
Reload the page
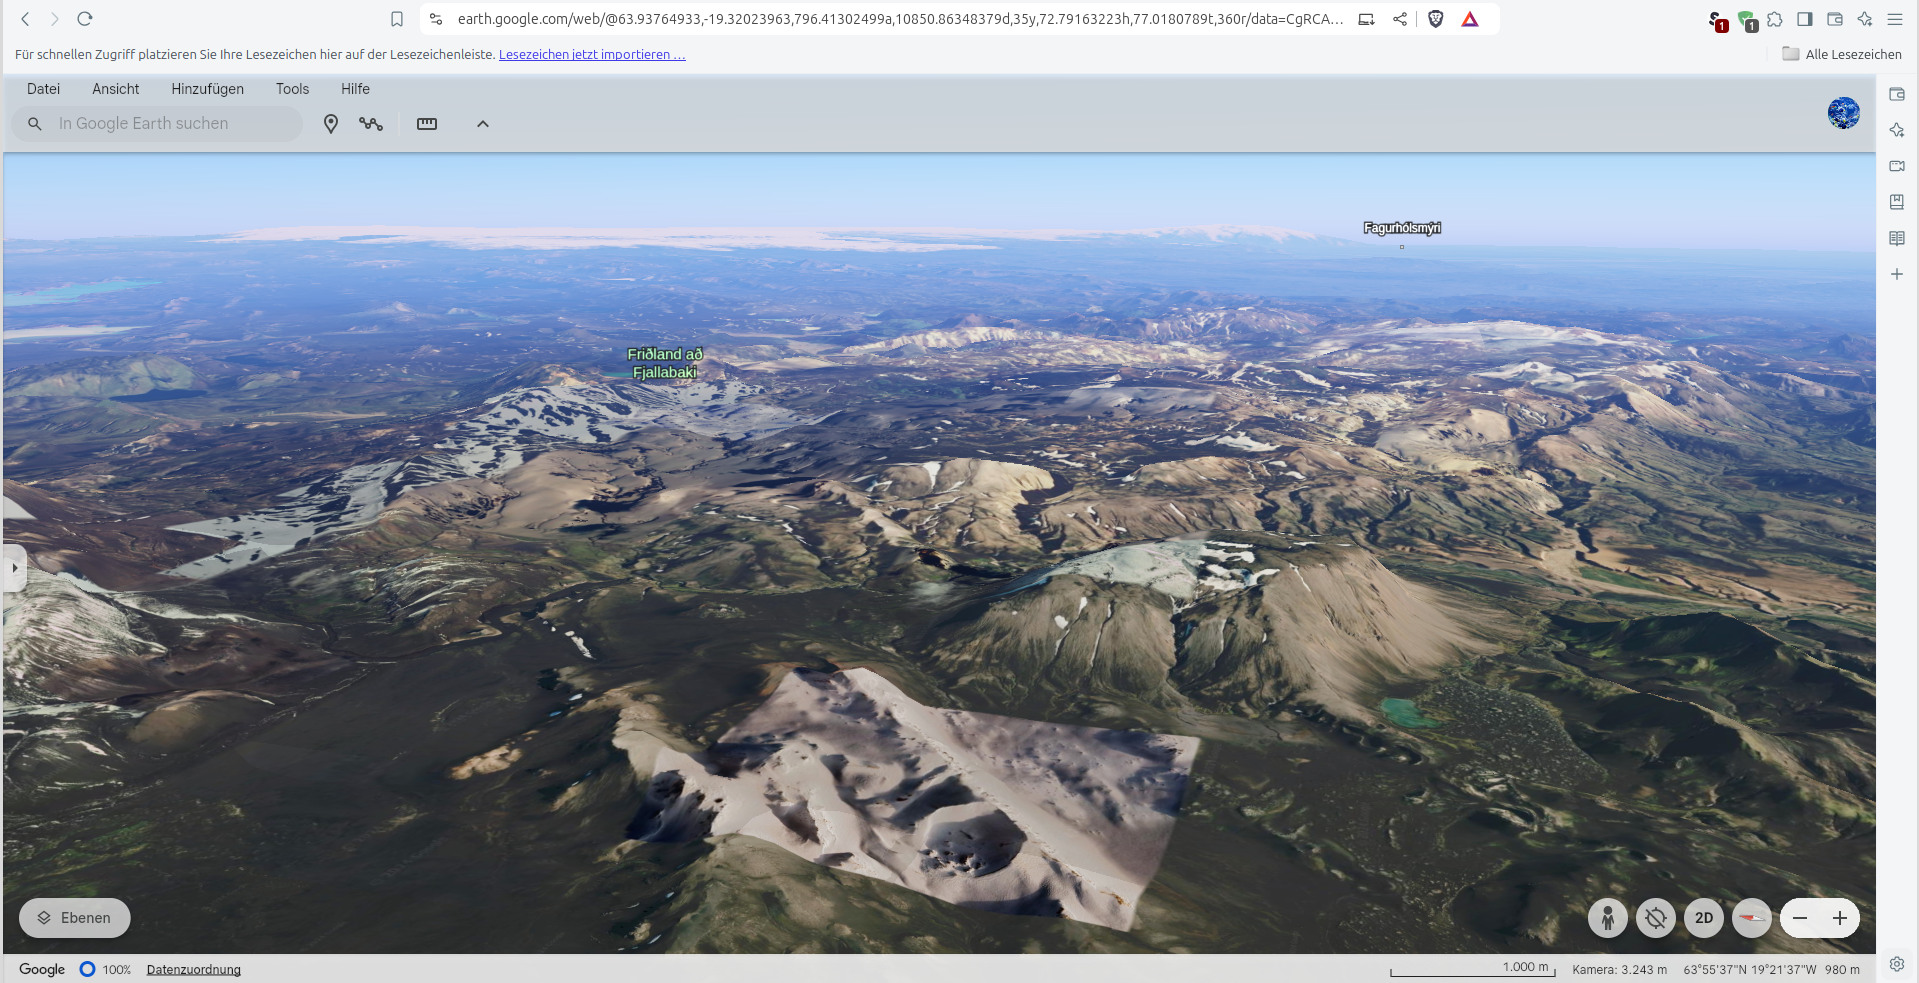[85, 19]
